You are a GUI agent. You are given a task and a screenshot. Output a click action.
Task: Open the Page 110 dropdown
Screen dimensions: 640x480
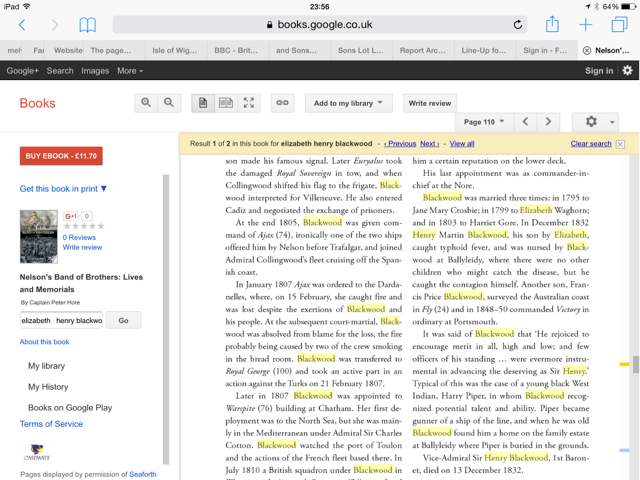[484, 122]
